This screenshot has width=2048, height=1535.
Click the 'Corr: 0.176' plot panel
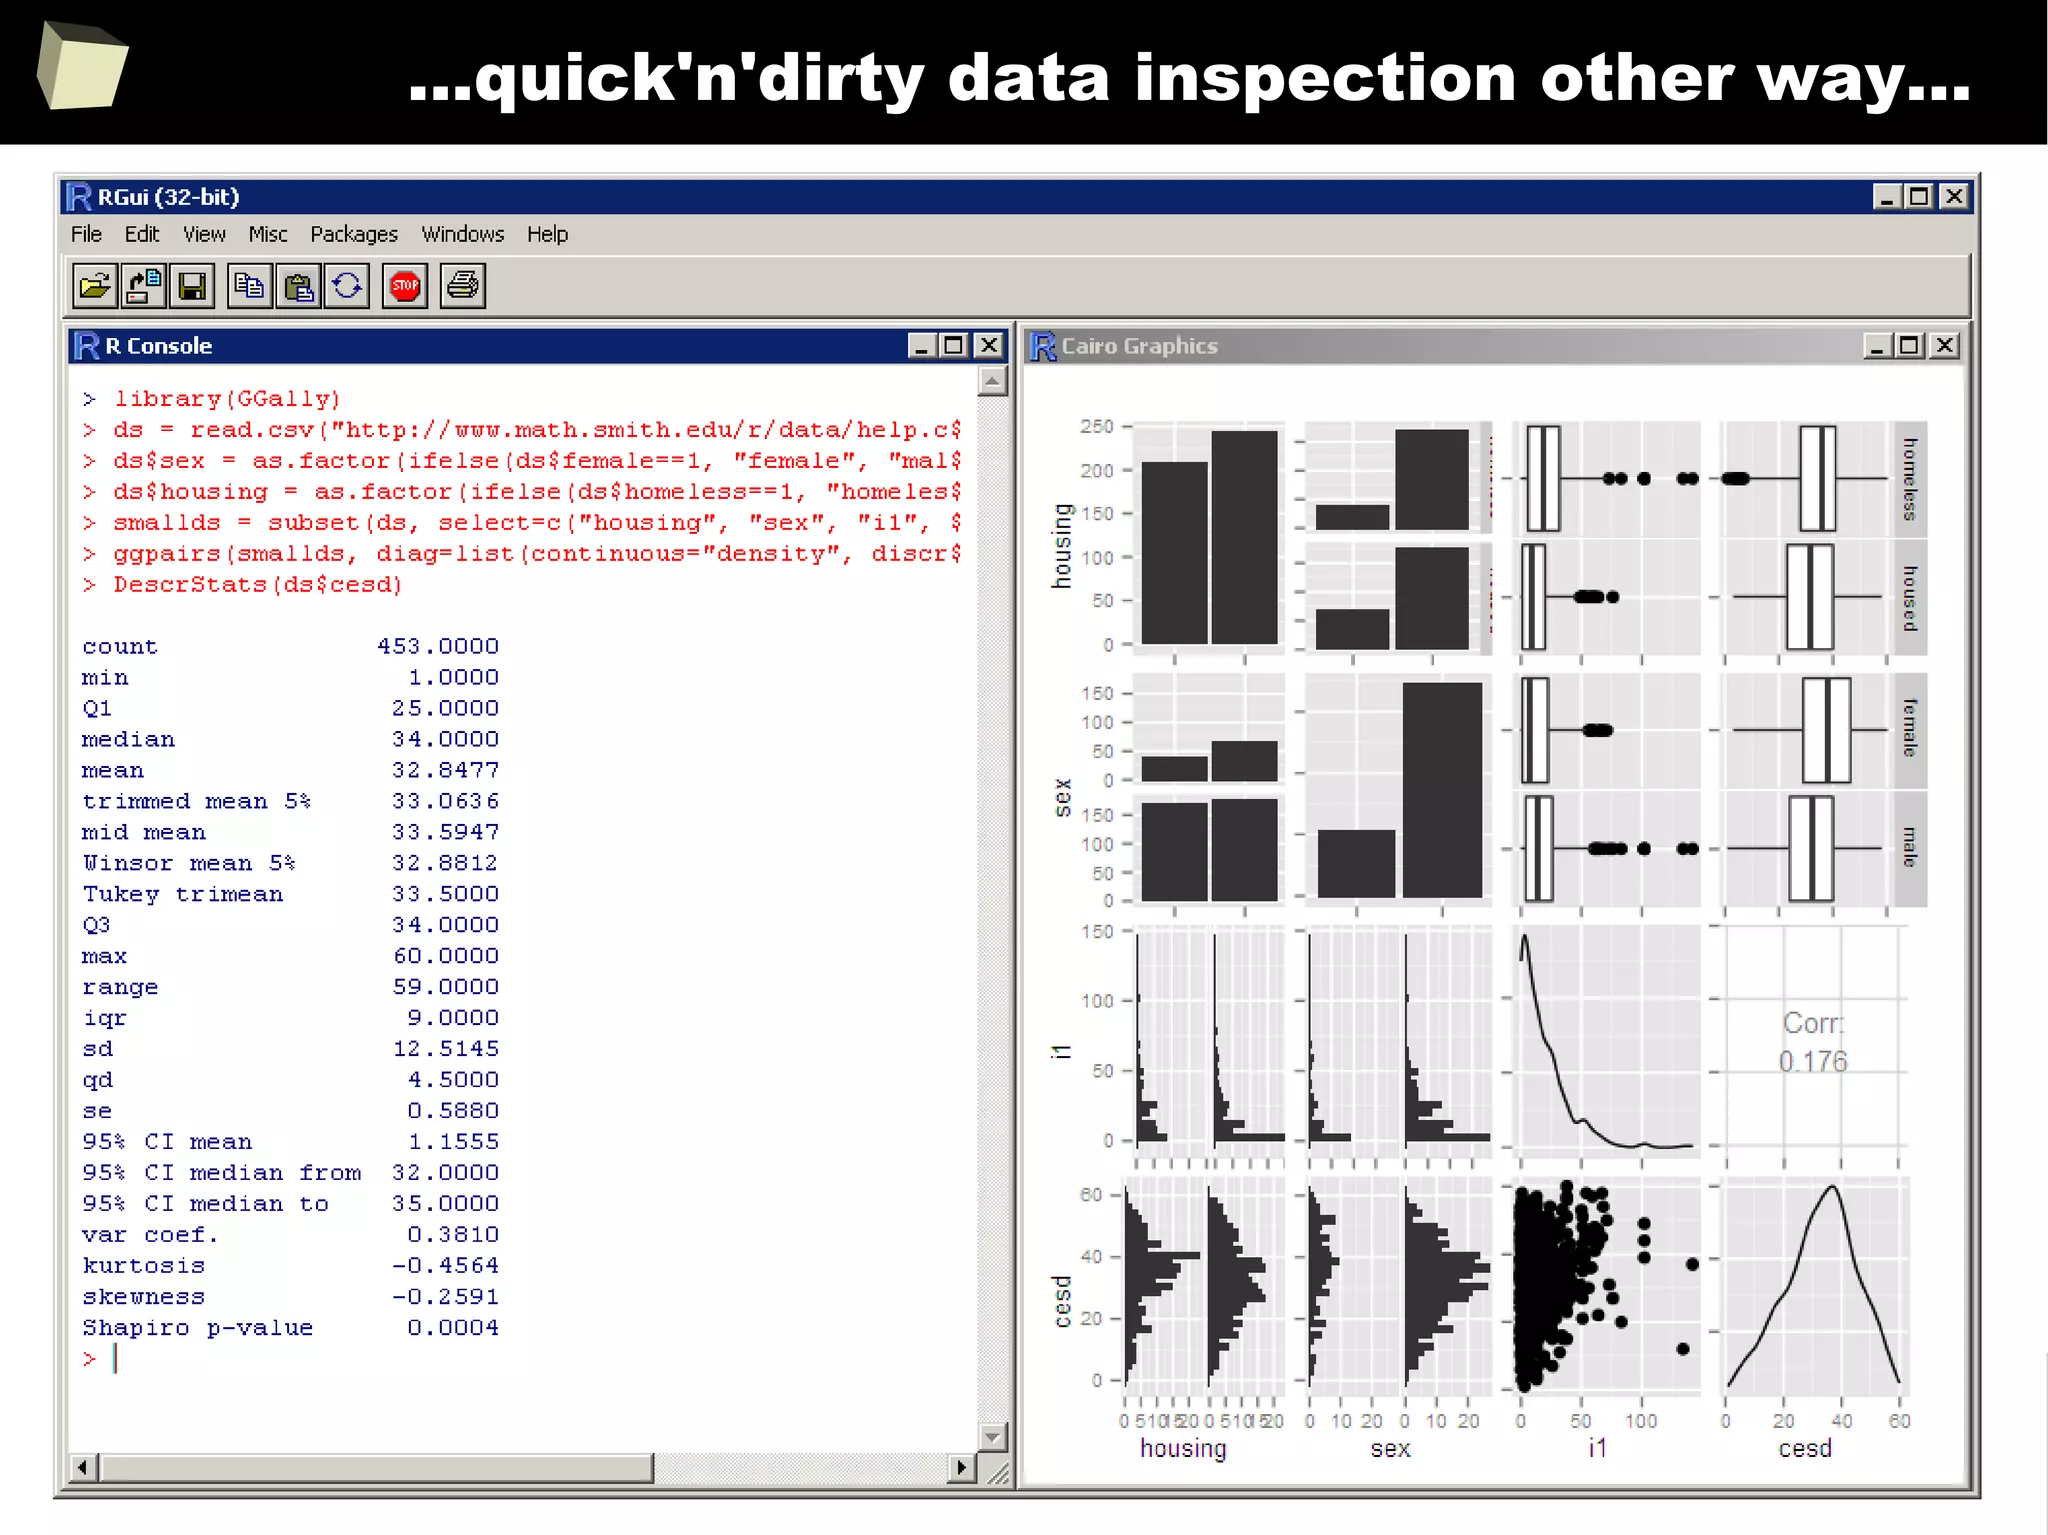point(1812,1041)
